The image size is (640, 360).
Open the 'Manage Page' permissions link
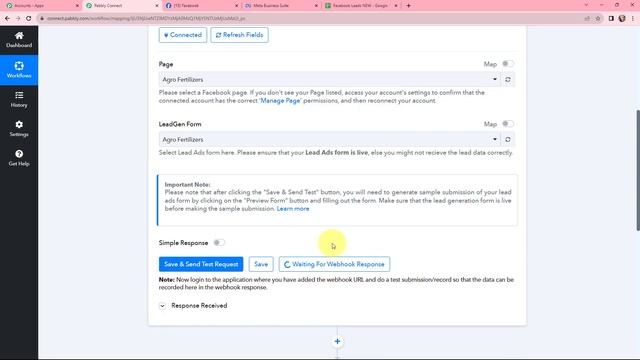(280, 101)
